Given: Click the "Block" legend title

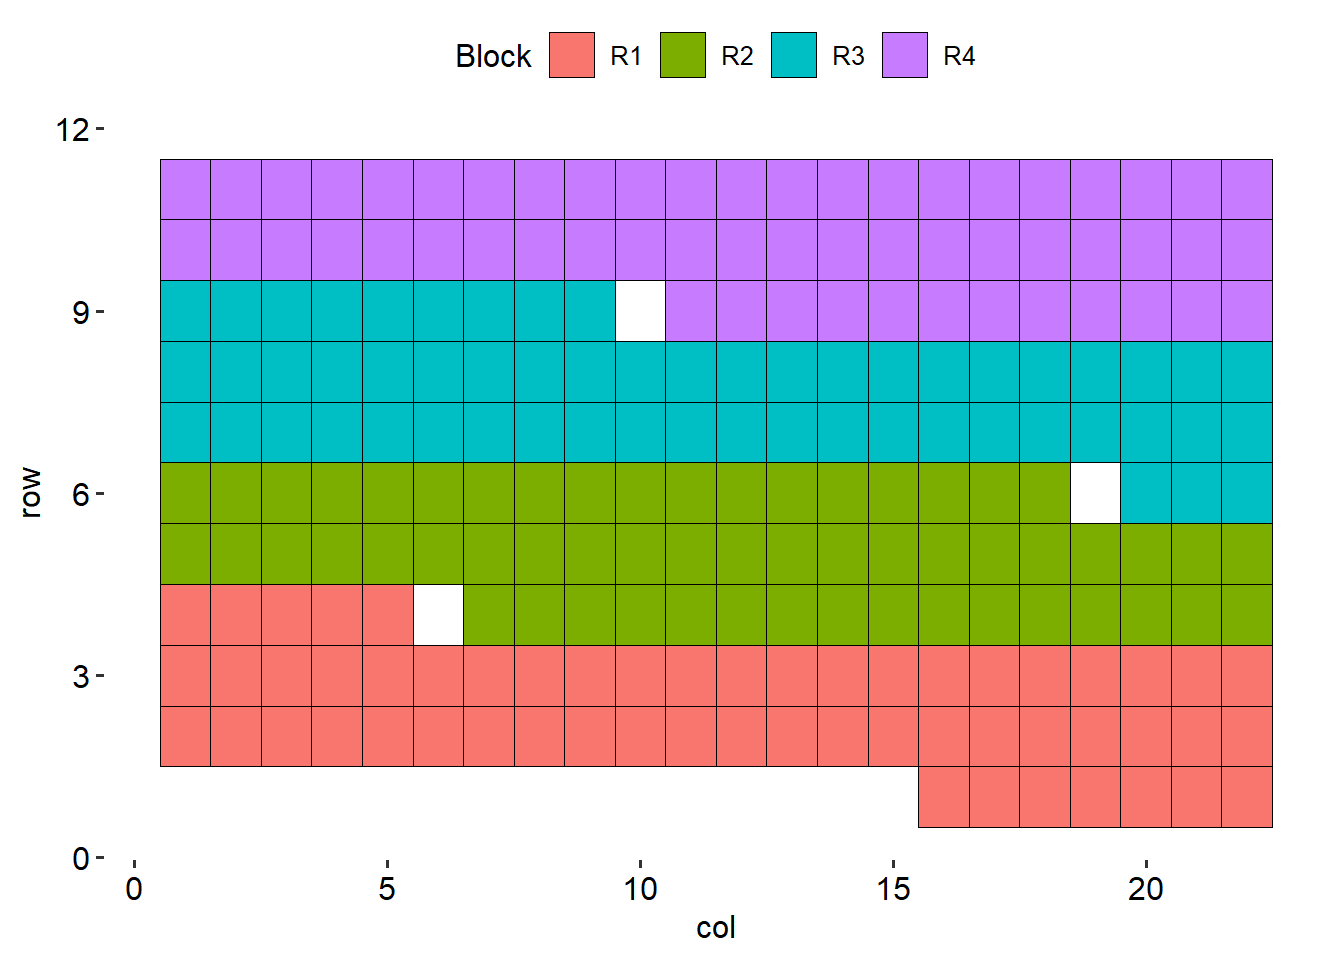Looking at the screenshot, I should point(493,56).
